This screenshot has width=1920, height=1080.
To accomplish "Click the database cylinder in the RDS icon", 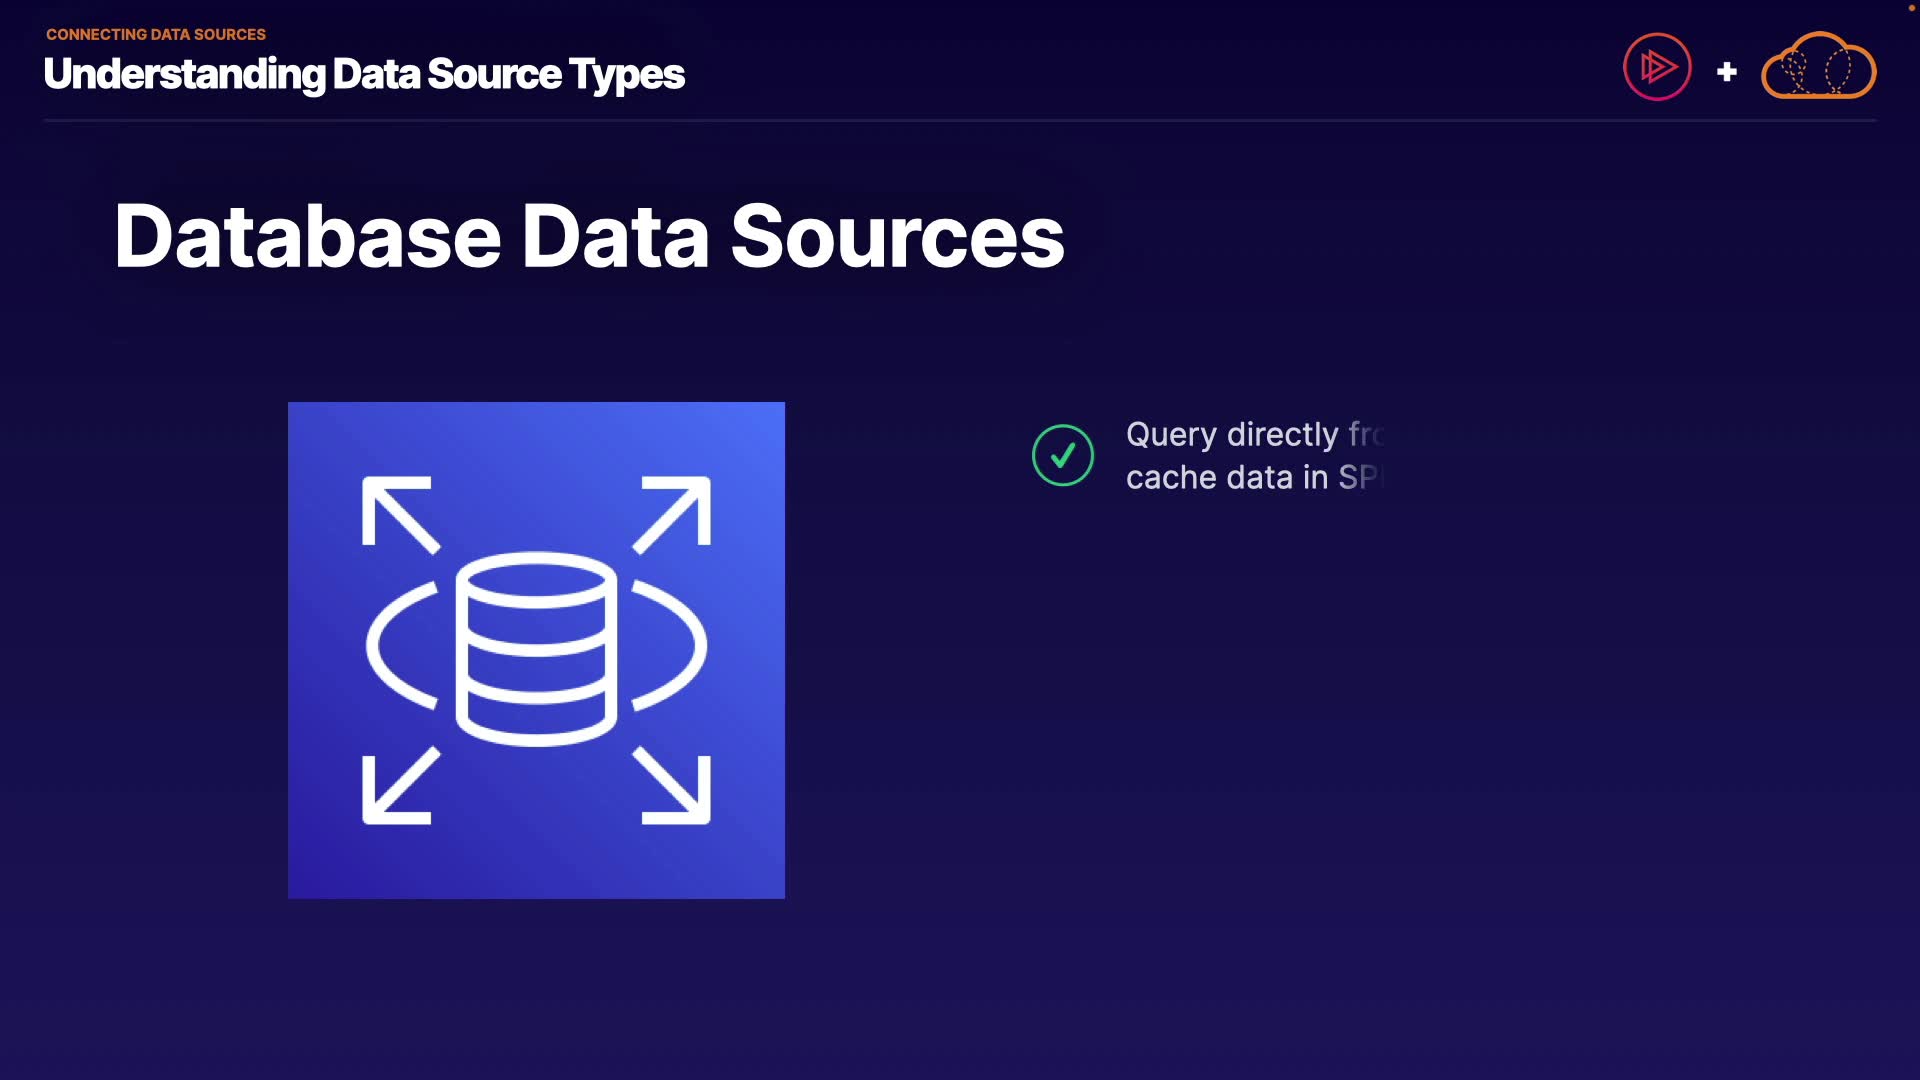I will coord(536,648).
